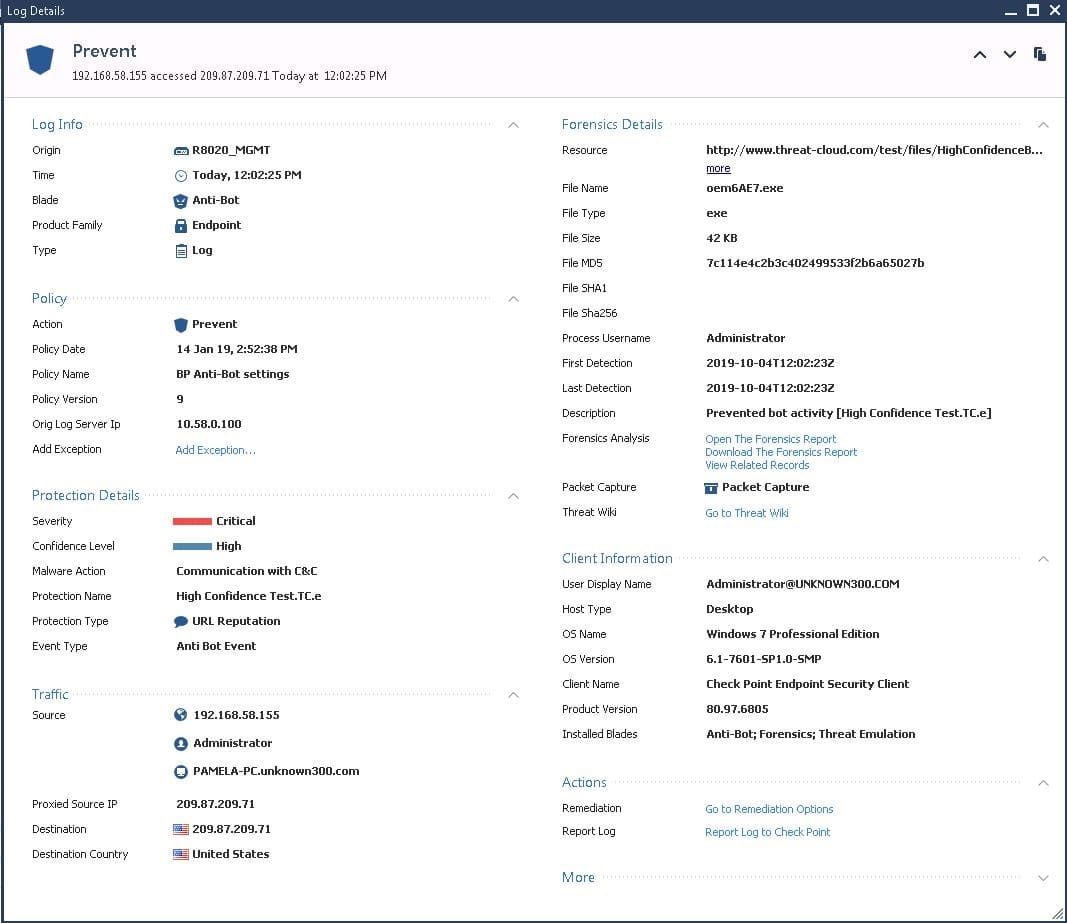1067x923 pixels.
Task: Click the PAMELA-PC computer icon
Action: (181, 772)
